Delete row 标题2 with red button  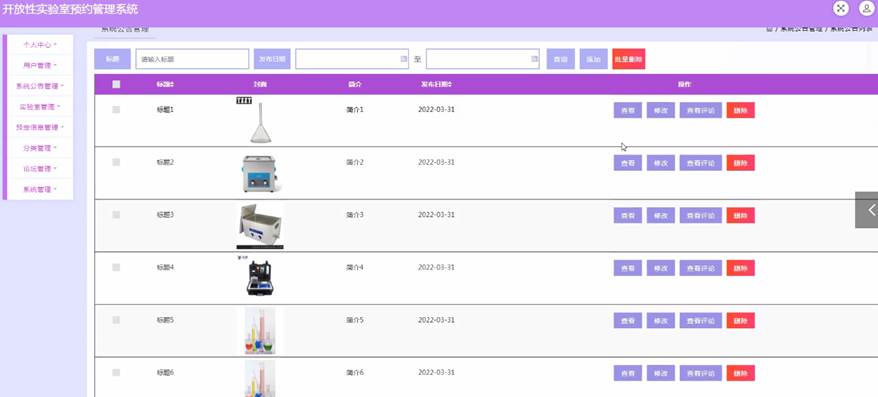coord(741,163)
